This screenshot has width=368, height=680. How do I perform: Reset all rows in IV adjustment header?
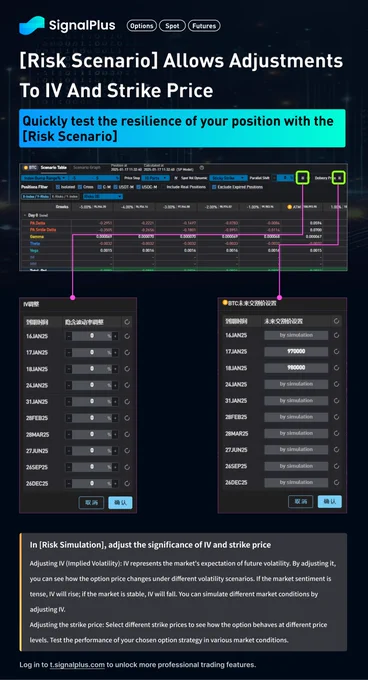(127, 322)
